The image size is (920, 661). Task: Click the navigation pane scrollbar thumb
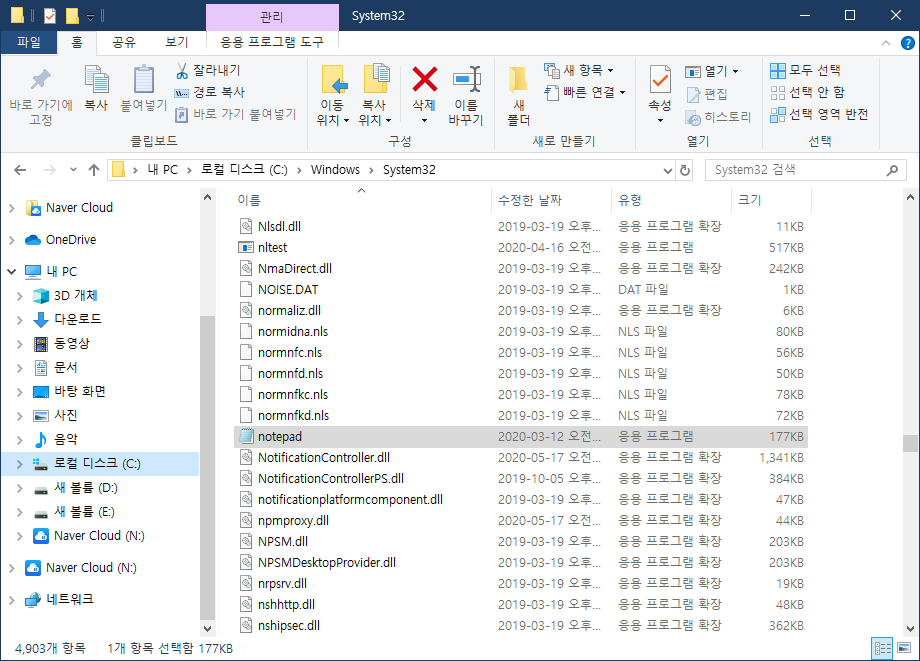[x=207, y=467]
